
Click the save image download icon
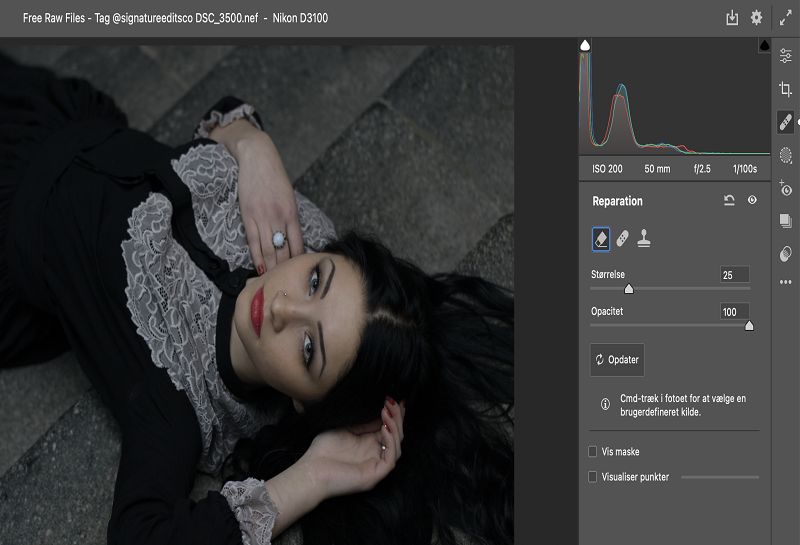coord(732,18)
